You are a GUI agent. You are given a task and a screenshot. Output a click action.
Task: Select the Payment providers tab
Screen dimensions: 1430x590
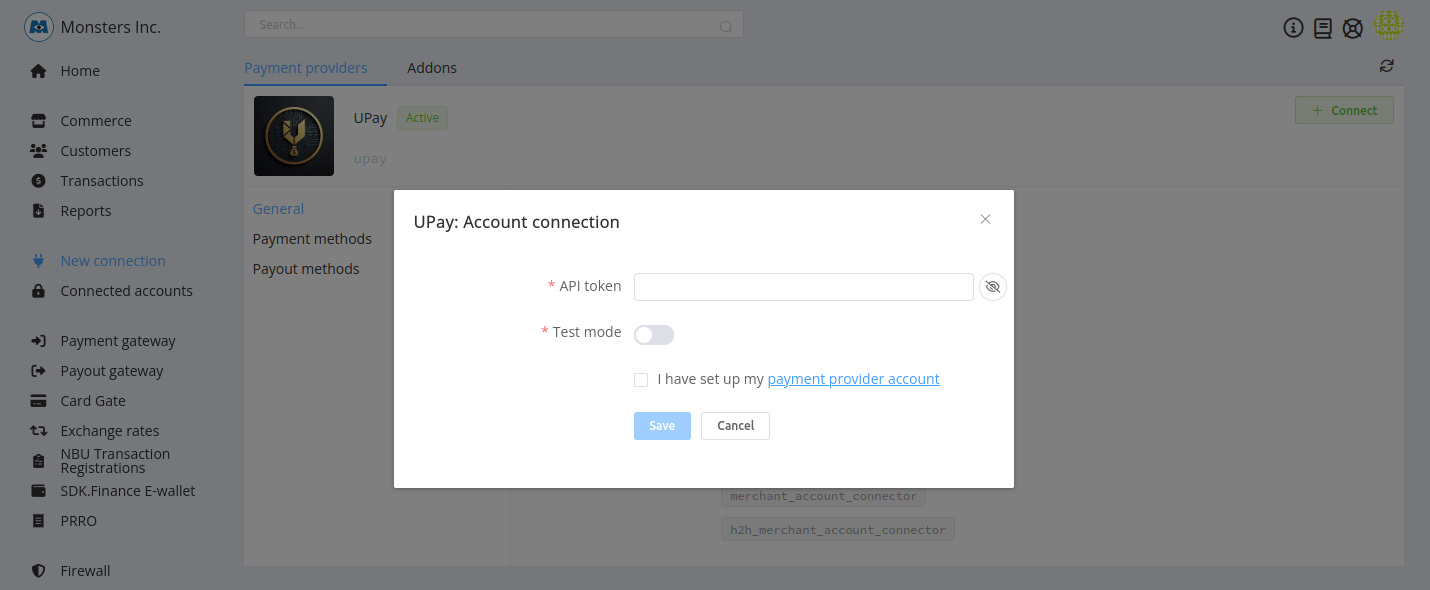[x=306, y=68]
